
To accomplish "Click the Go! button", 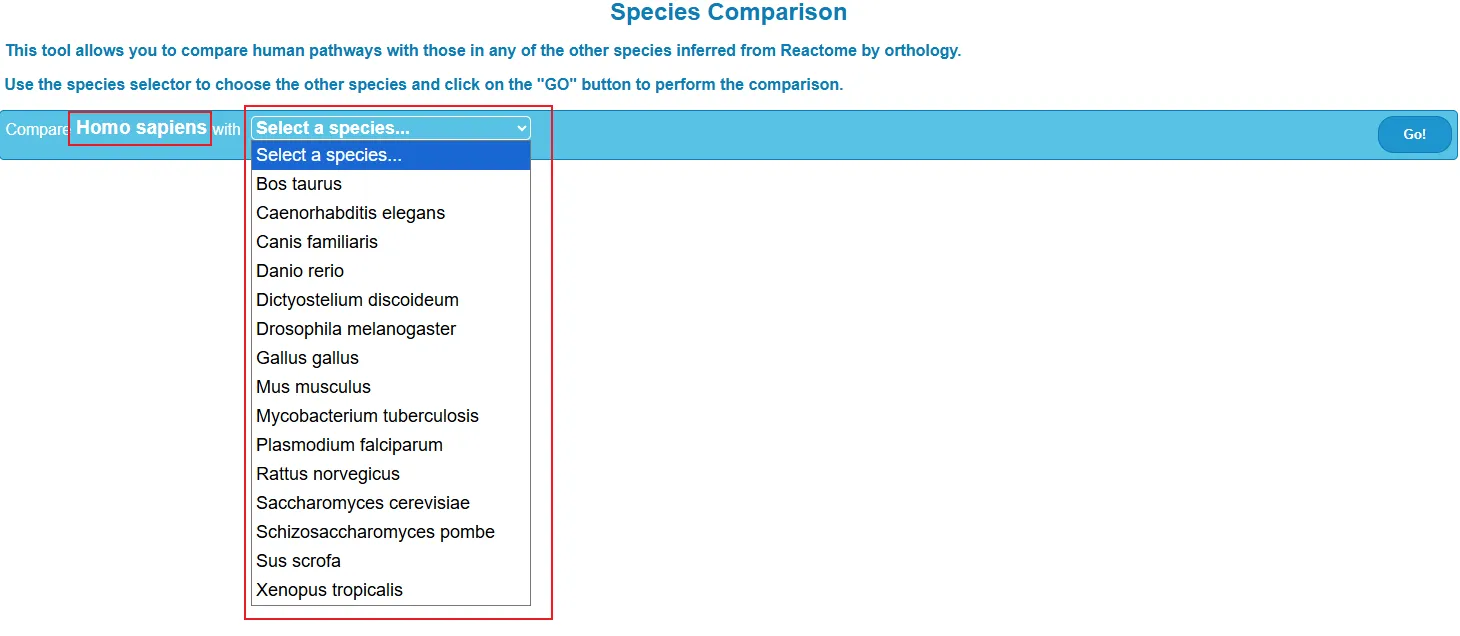I will point(1414,135).
